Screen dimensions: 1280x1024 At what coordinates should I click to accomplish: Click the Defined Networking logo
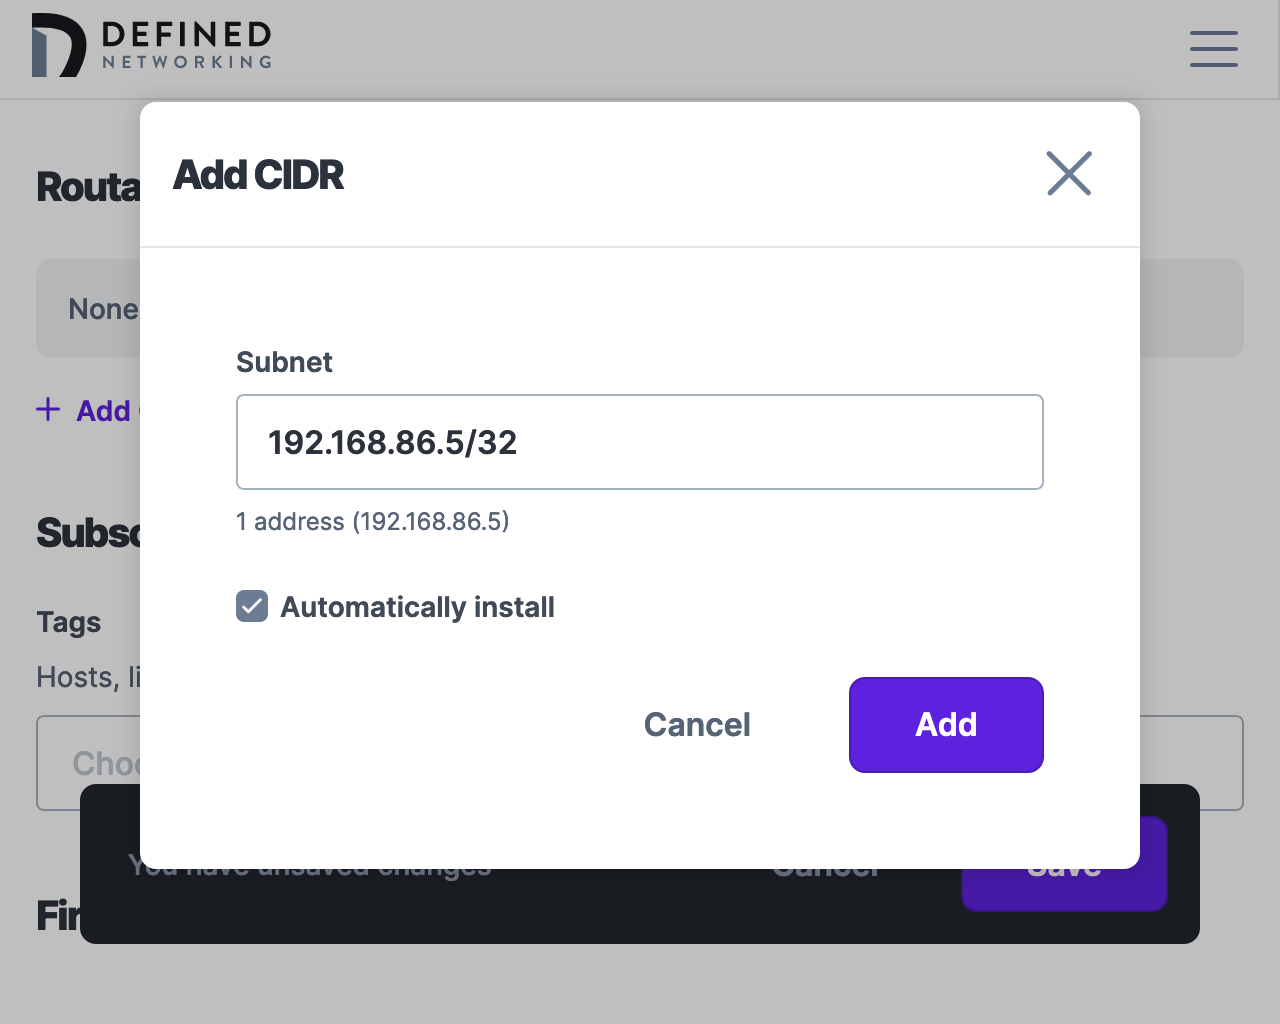click(x=150, y=46)
